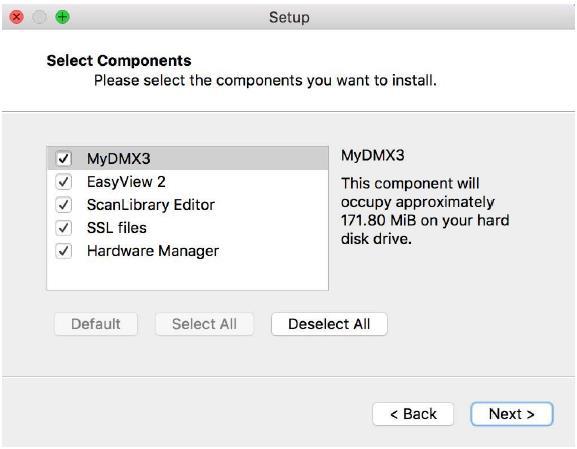
Task: Select the SSL files entry
Action: click(116, 228)
